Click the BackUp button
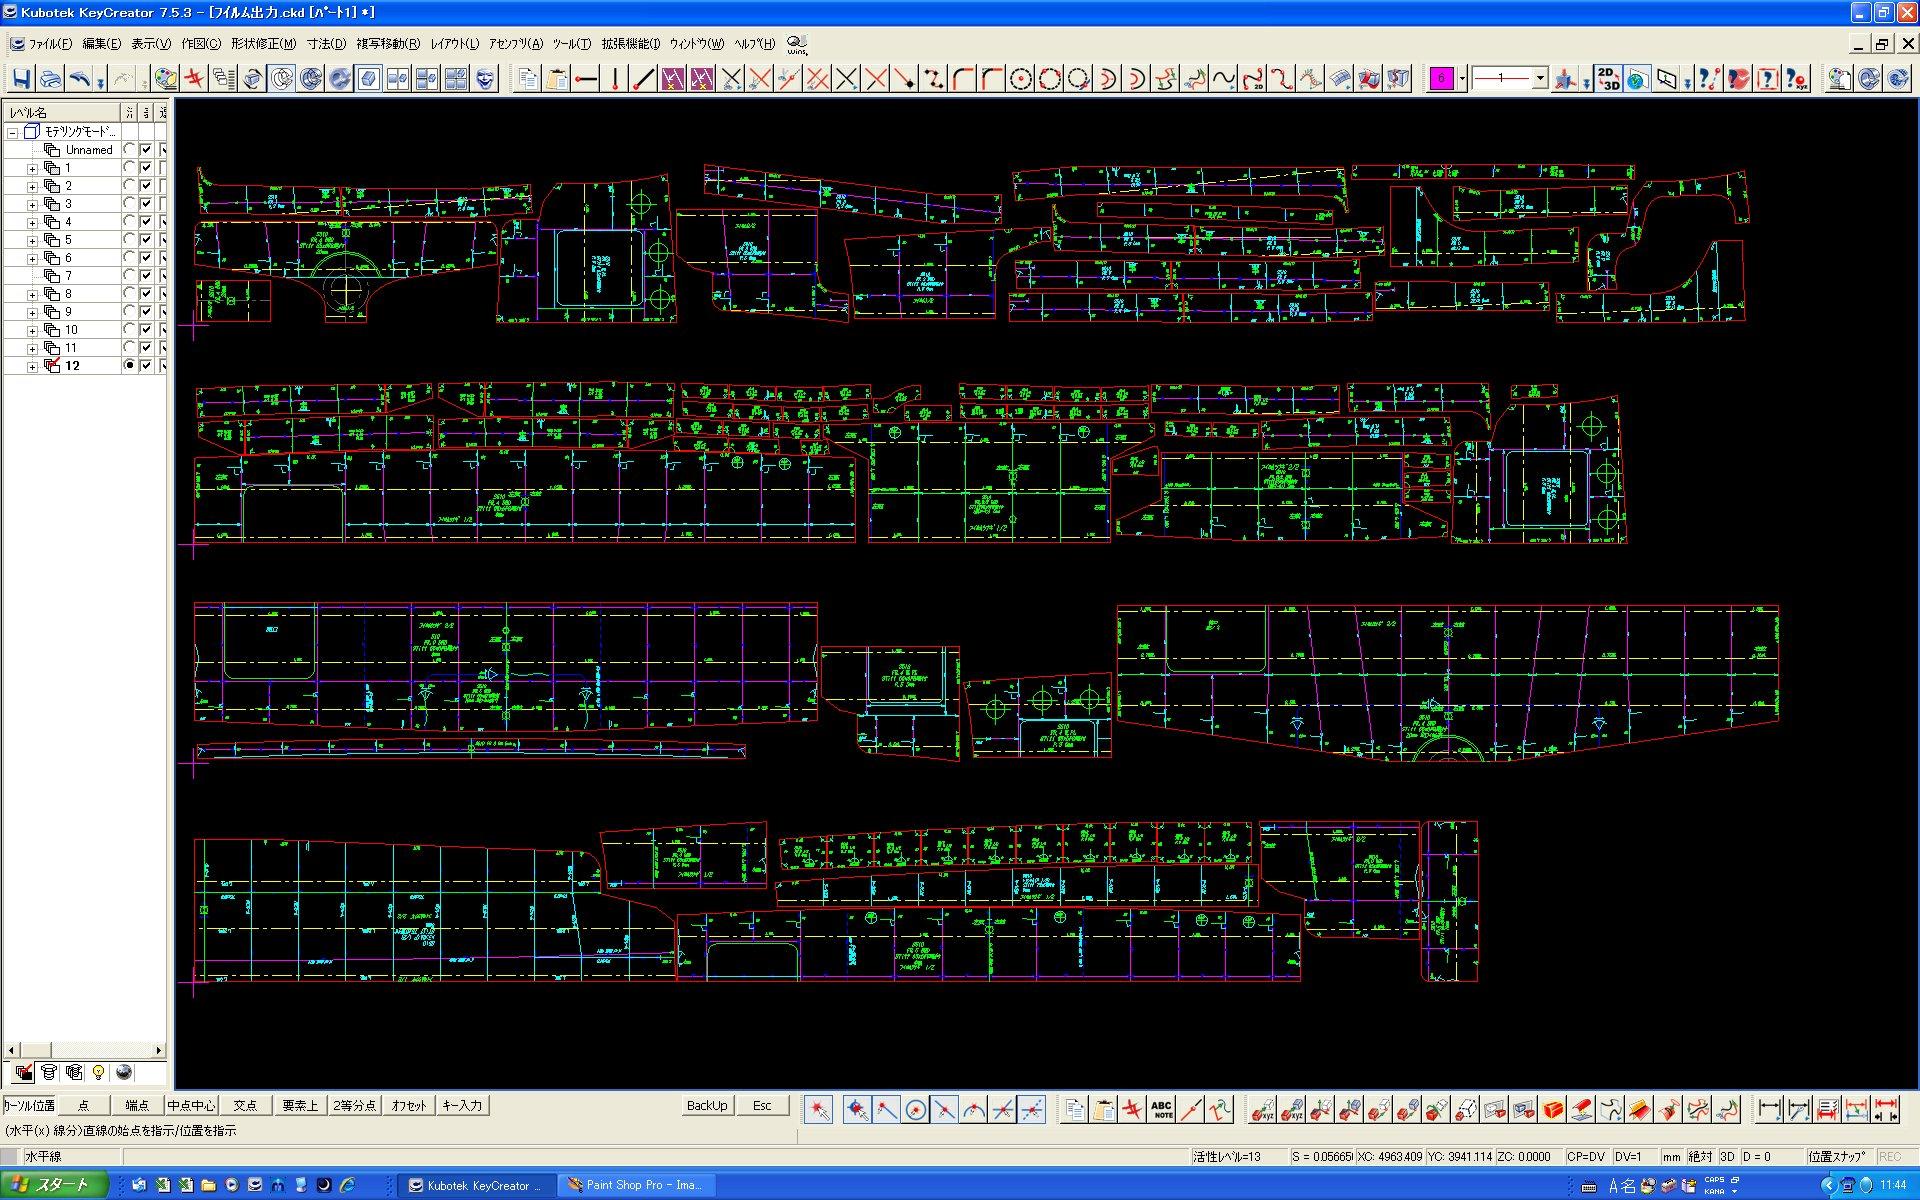The image size is (1920, 1200). coord(706,1105)
